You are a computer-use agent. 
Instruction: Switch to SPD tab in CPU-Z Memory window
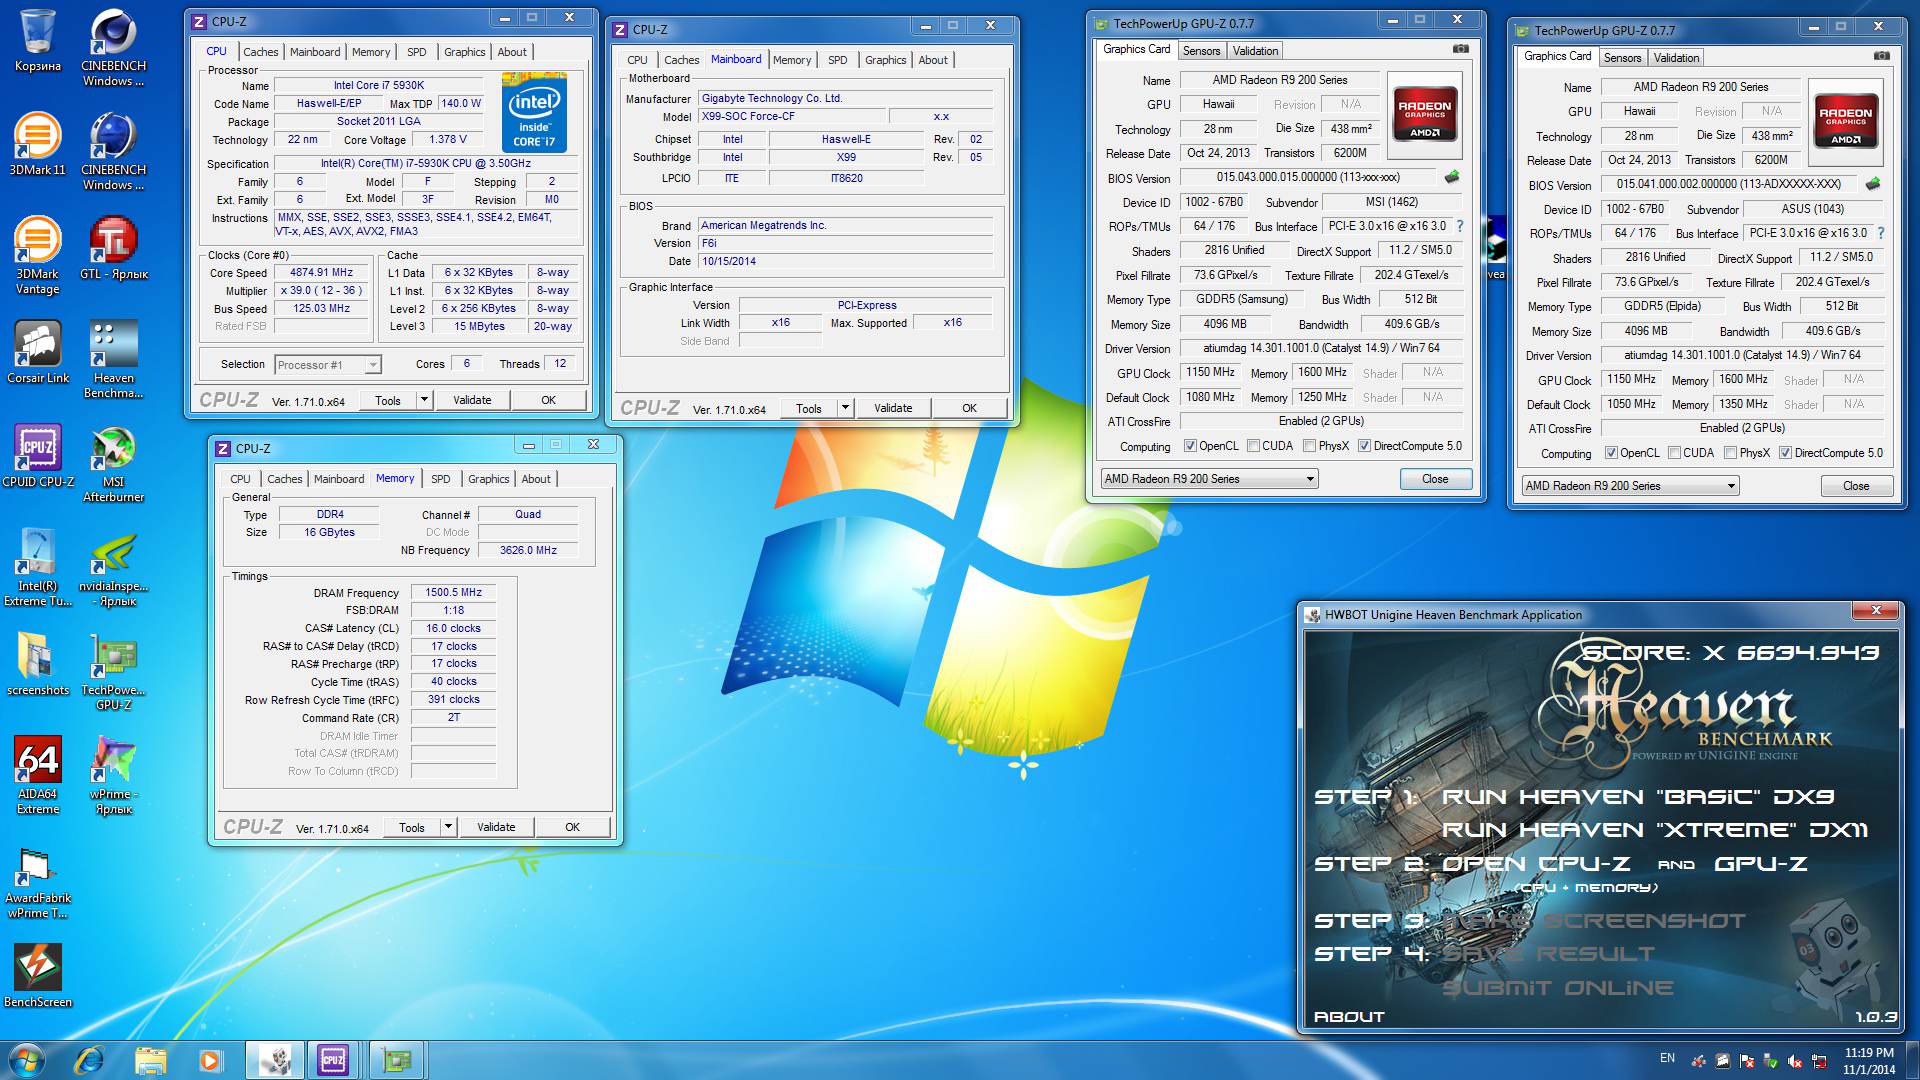tap(441, 479)
